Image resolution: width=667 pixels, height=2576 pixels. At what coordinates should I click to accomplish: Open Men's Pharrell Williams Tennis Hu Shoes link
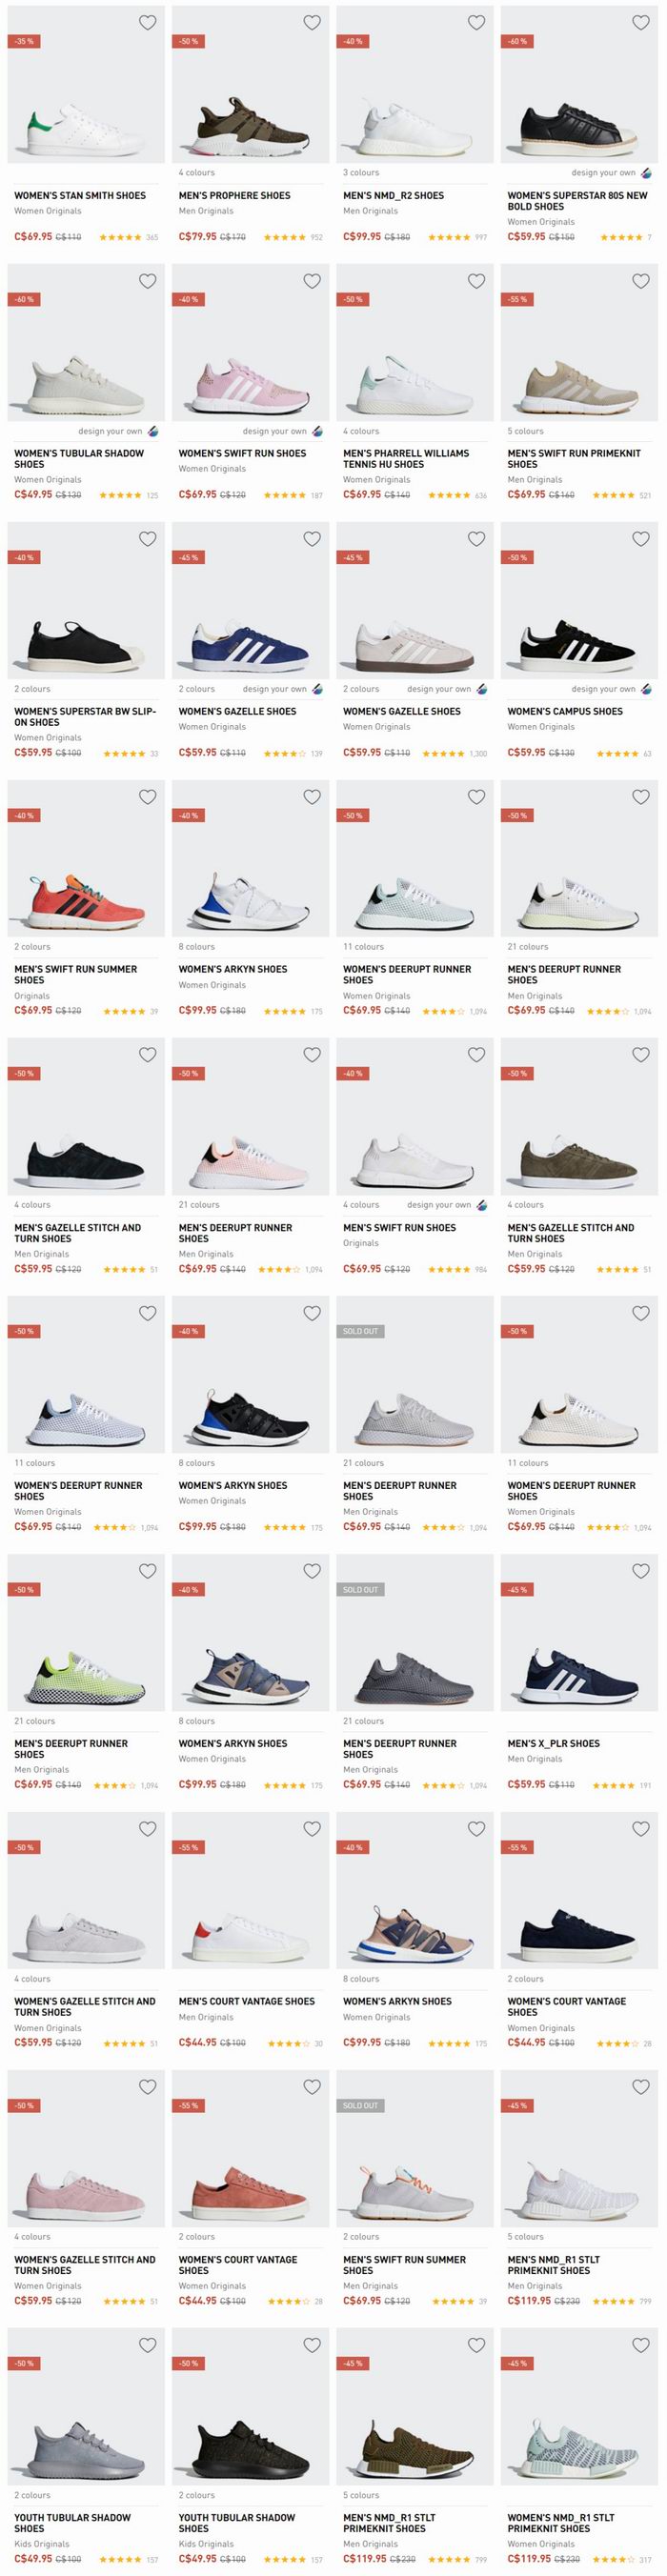point(406,459)
